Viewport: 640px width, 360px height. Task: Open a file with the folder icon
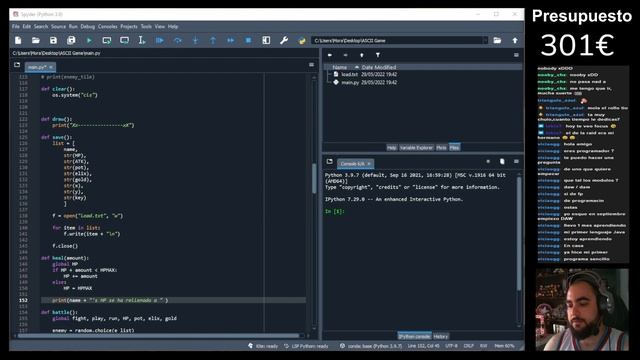[36, 40]
